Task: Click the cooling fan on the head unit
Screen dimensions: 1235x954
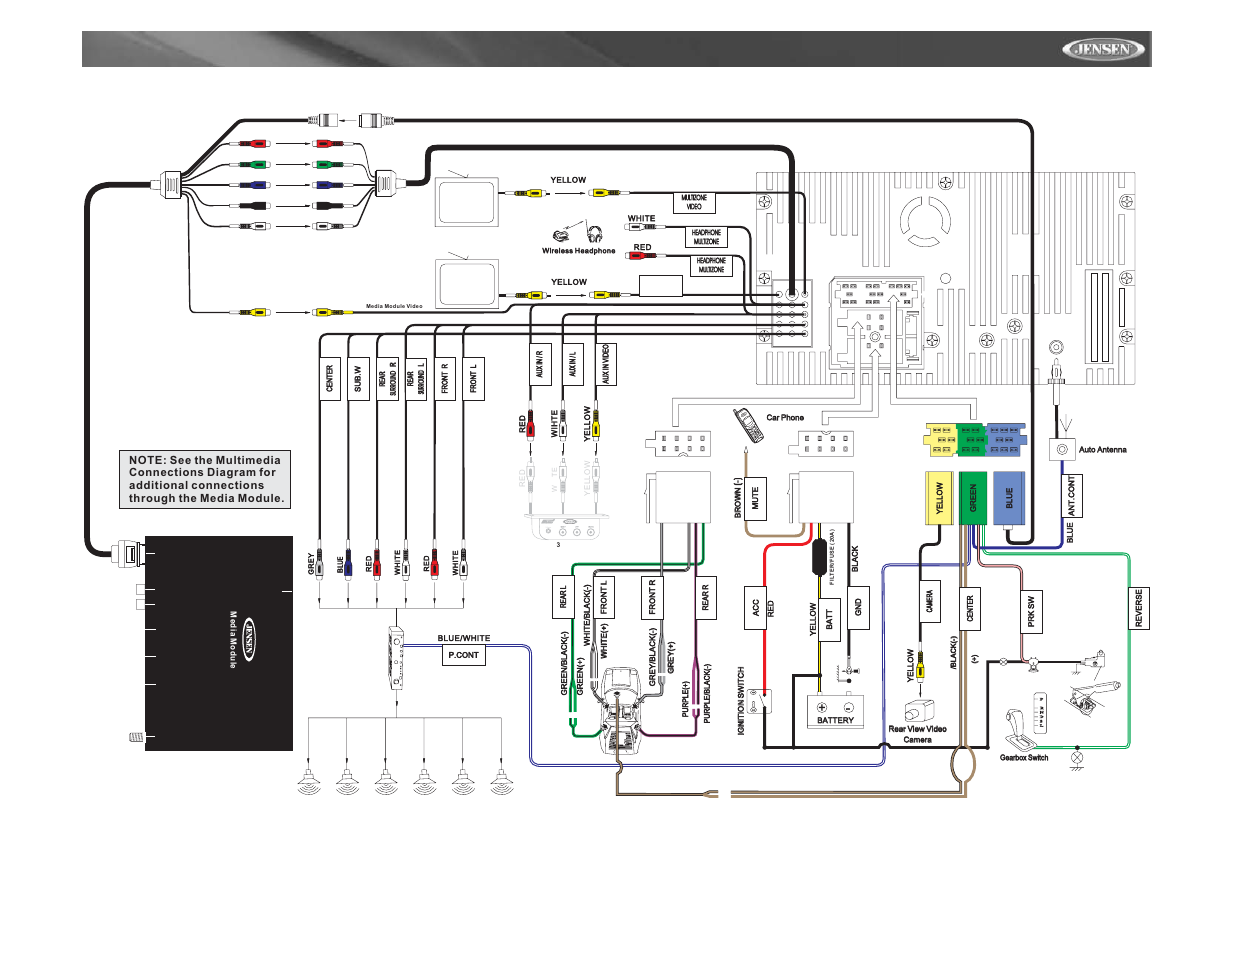Action: [x=926, y=219]
